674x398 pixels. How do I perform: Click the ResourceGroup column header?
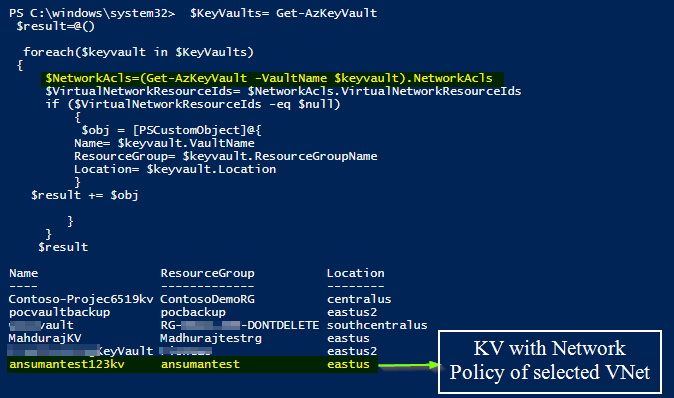click(208, 273)
